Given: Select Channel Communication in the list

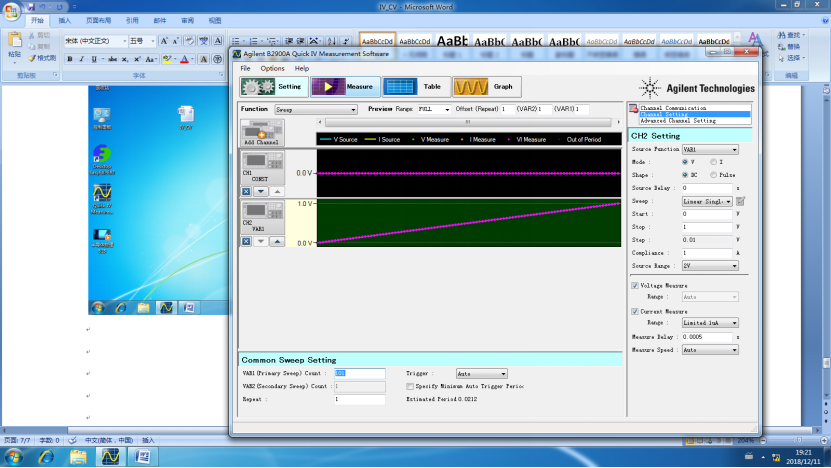Looking at the screenshot, I should [695, 108].
